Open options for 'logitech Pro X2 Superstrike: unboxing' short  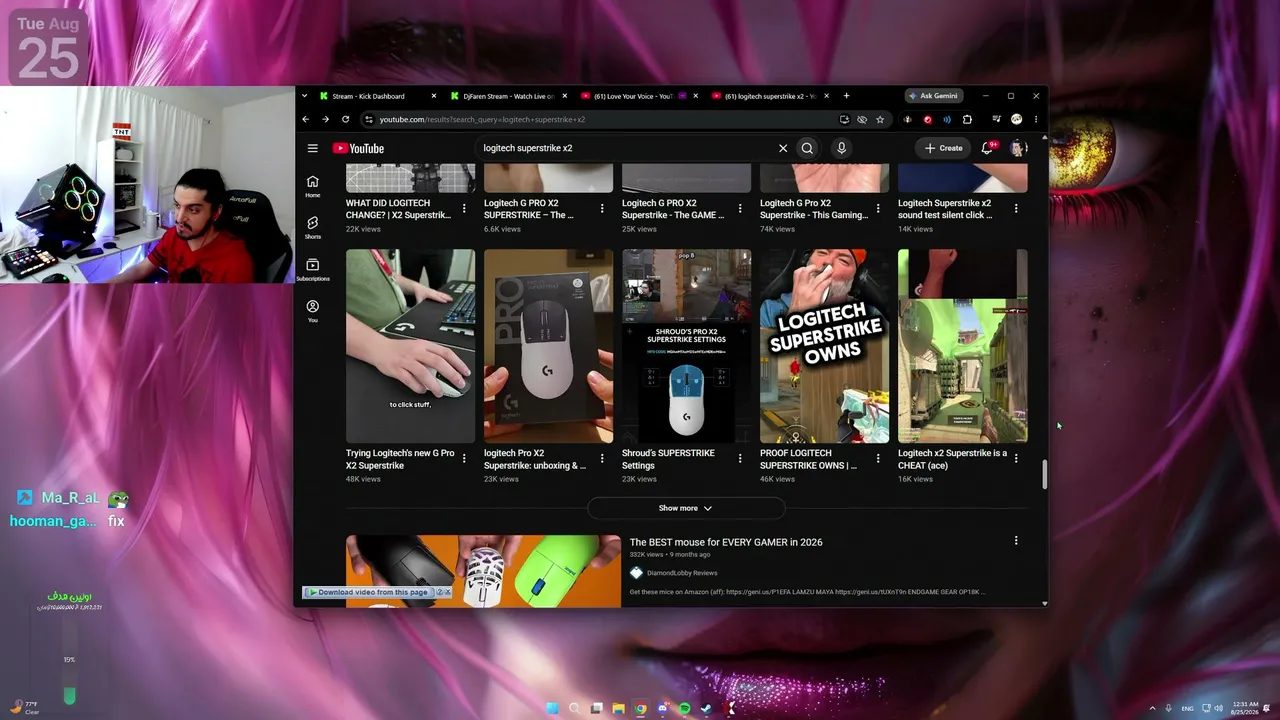[x=602, y=458]
